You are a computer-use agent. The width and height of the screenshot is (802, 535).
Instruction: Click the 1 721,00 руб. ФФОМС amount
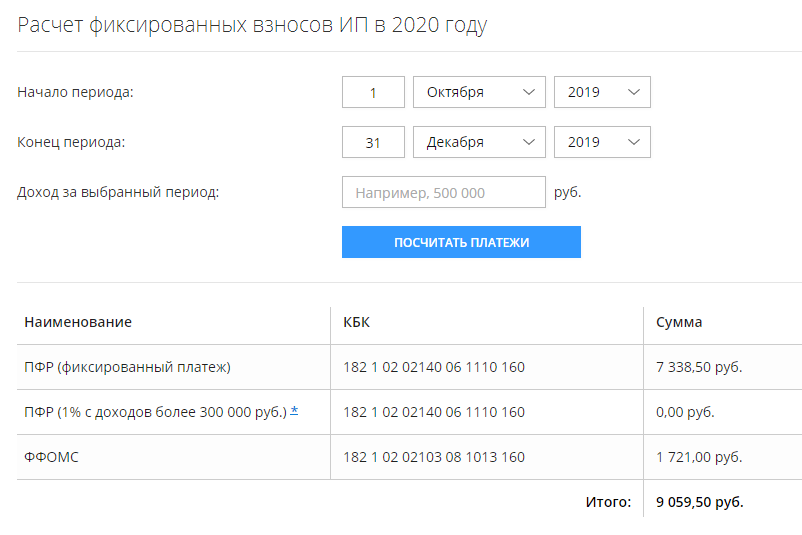[x=699, y=457]
